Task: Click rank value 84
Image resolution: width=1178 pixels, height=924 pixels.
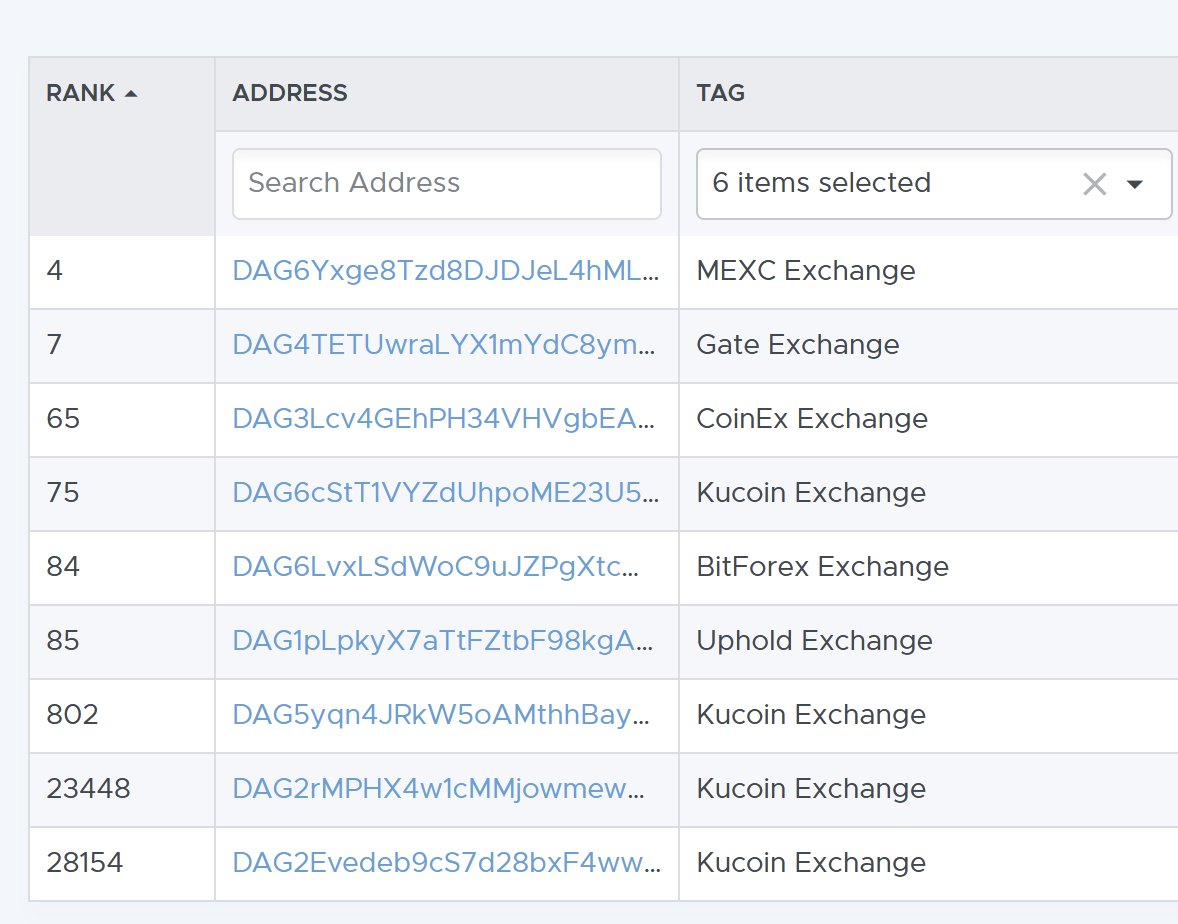Action: 63,567
